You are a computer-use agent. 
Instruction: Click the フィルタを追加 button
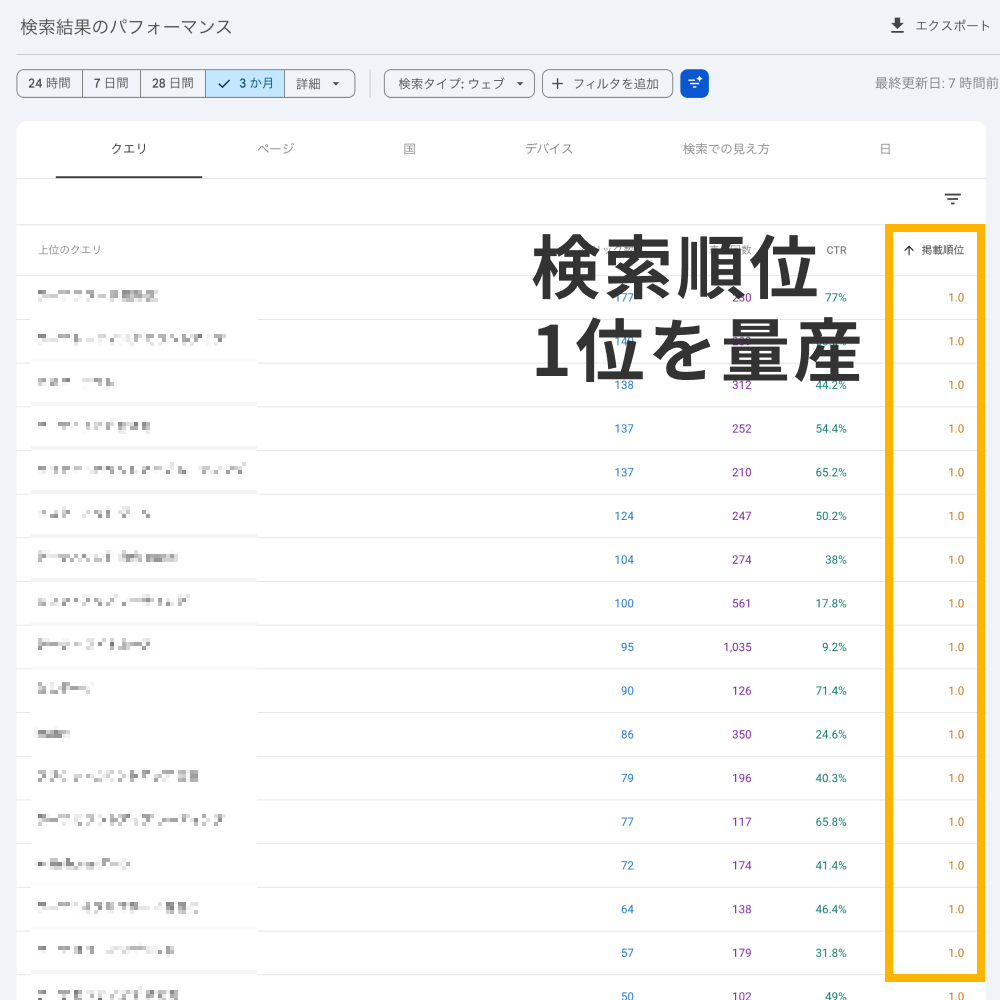tap(607, 84)
